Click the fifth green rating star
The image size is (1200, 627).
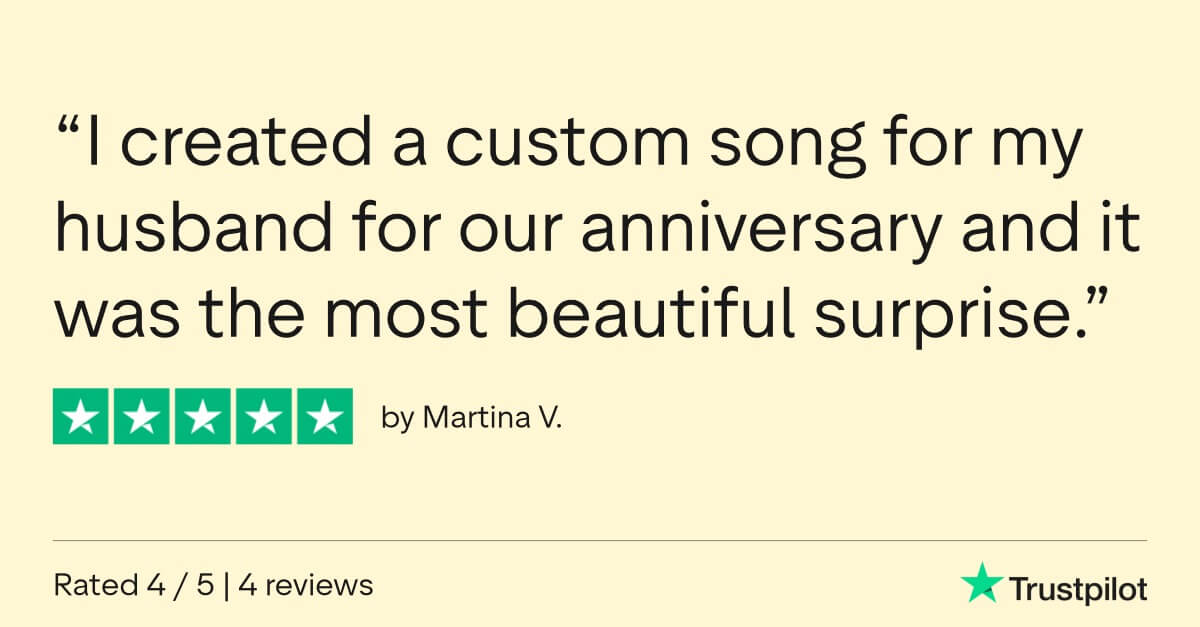click(324, 416)
